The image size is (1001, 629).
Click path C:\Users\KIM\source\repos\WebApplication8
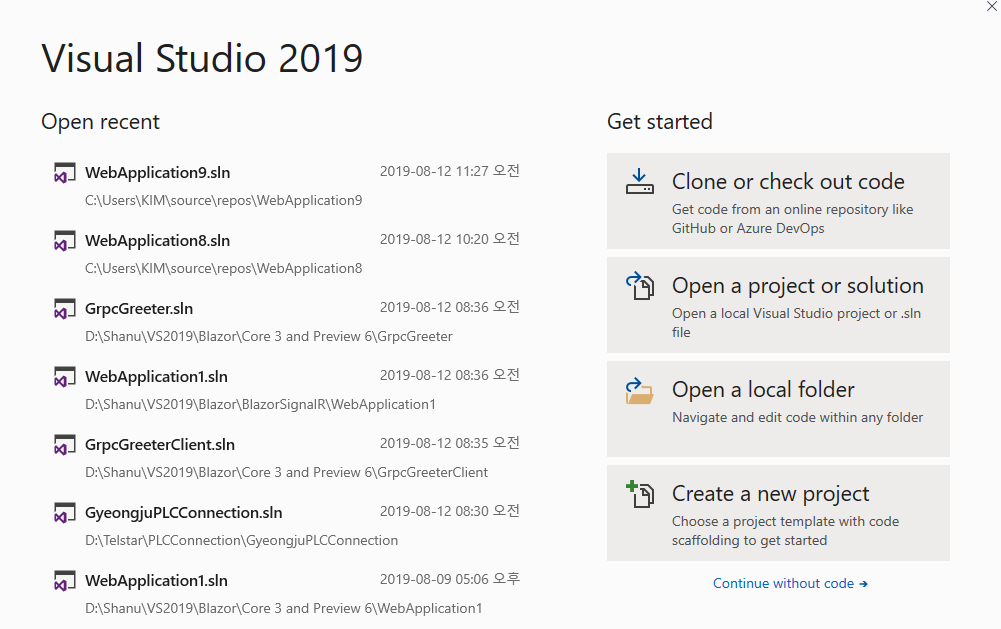point(223,268)
